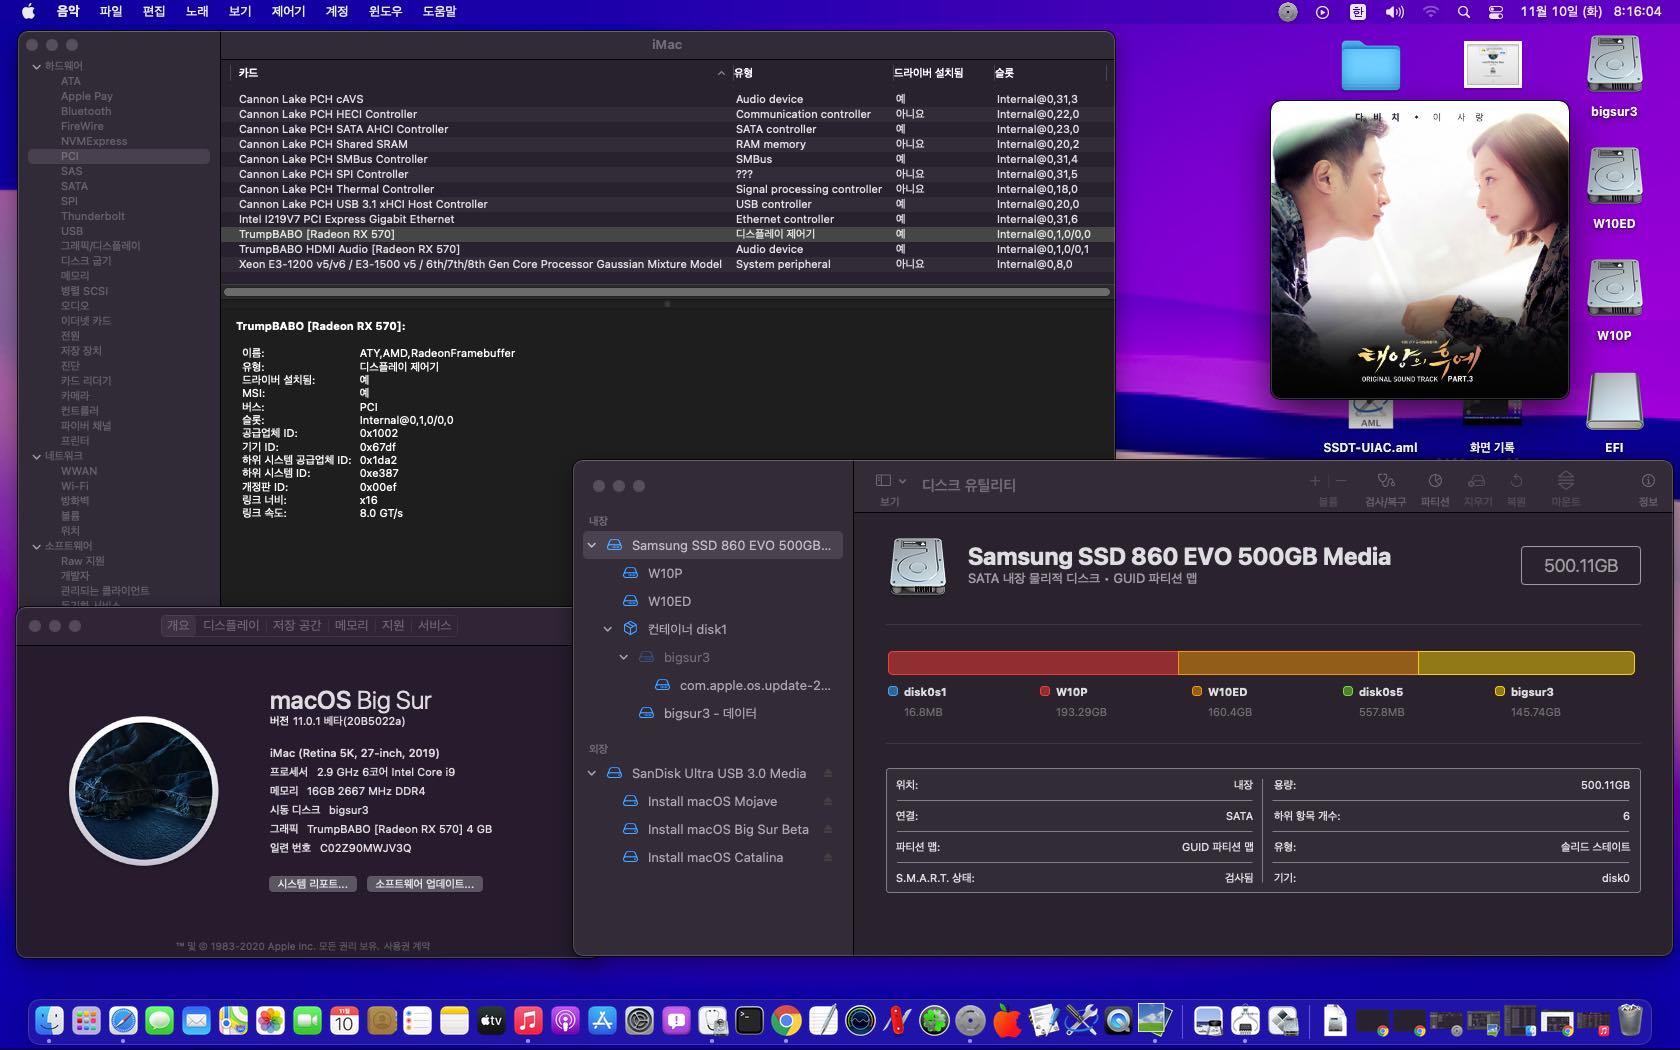Click the orange W10ED segment of usage bar

(1298, 663)
